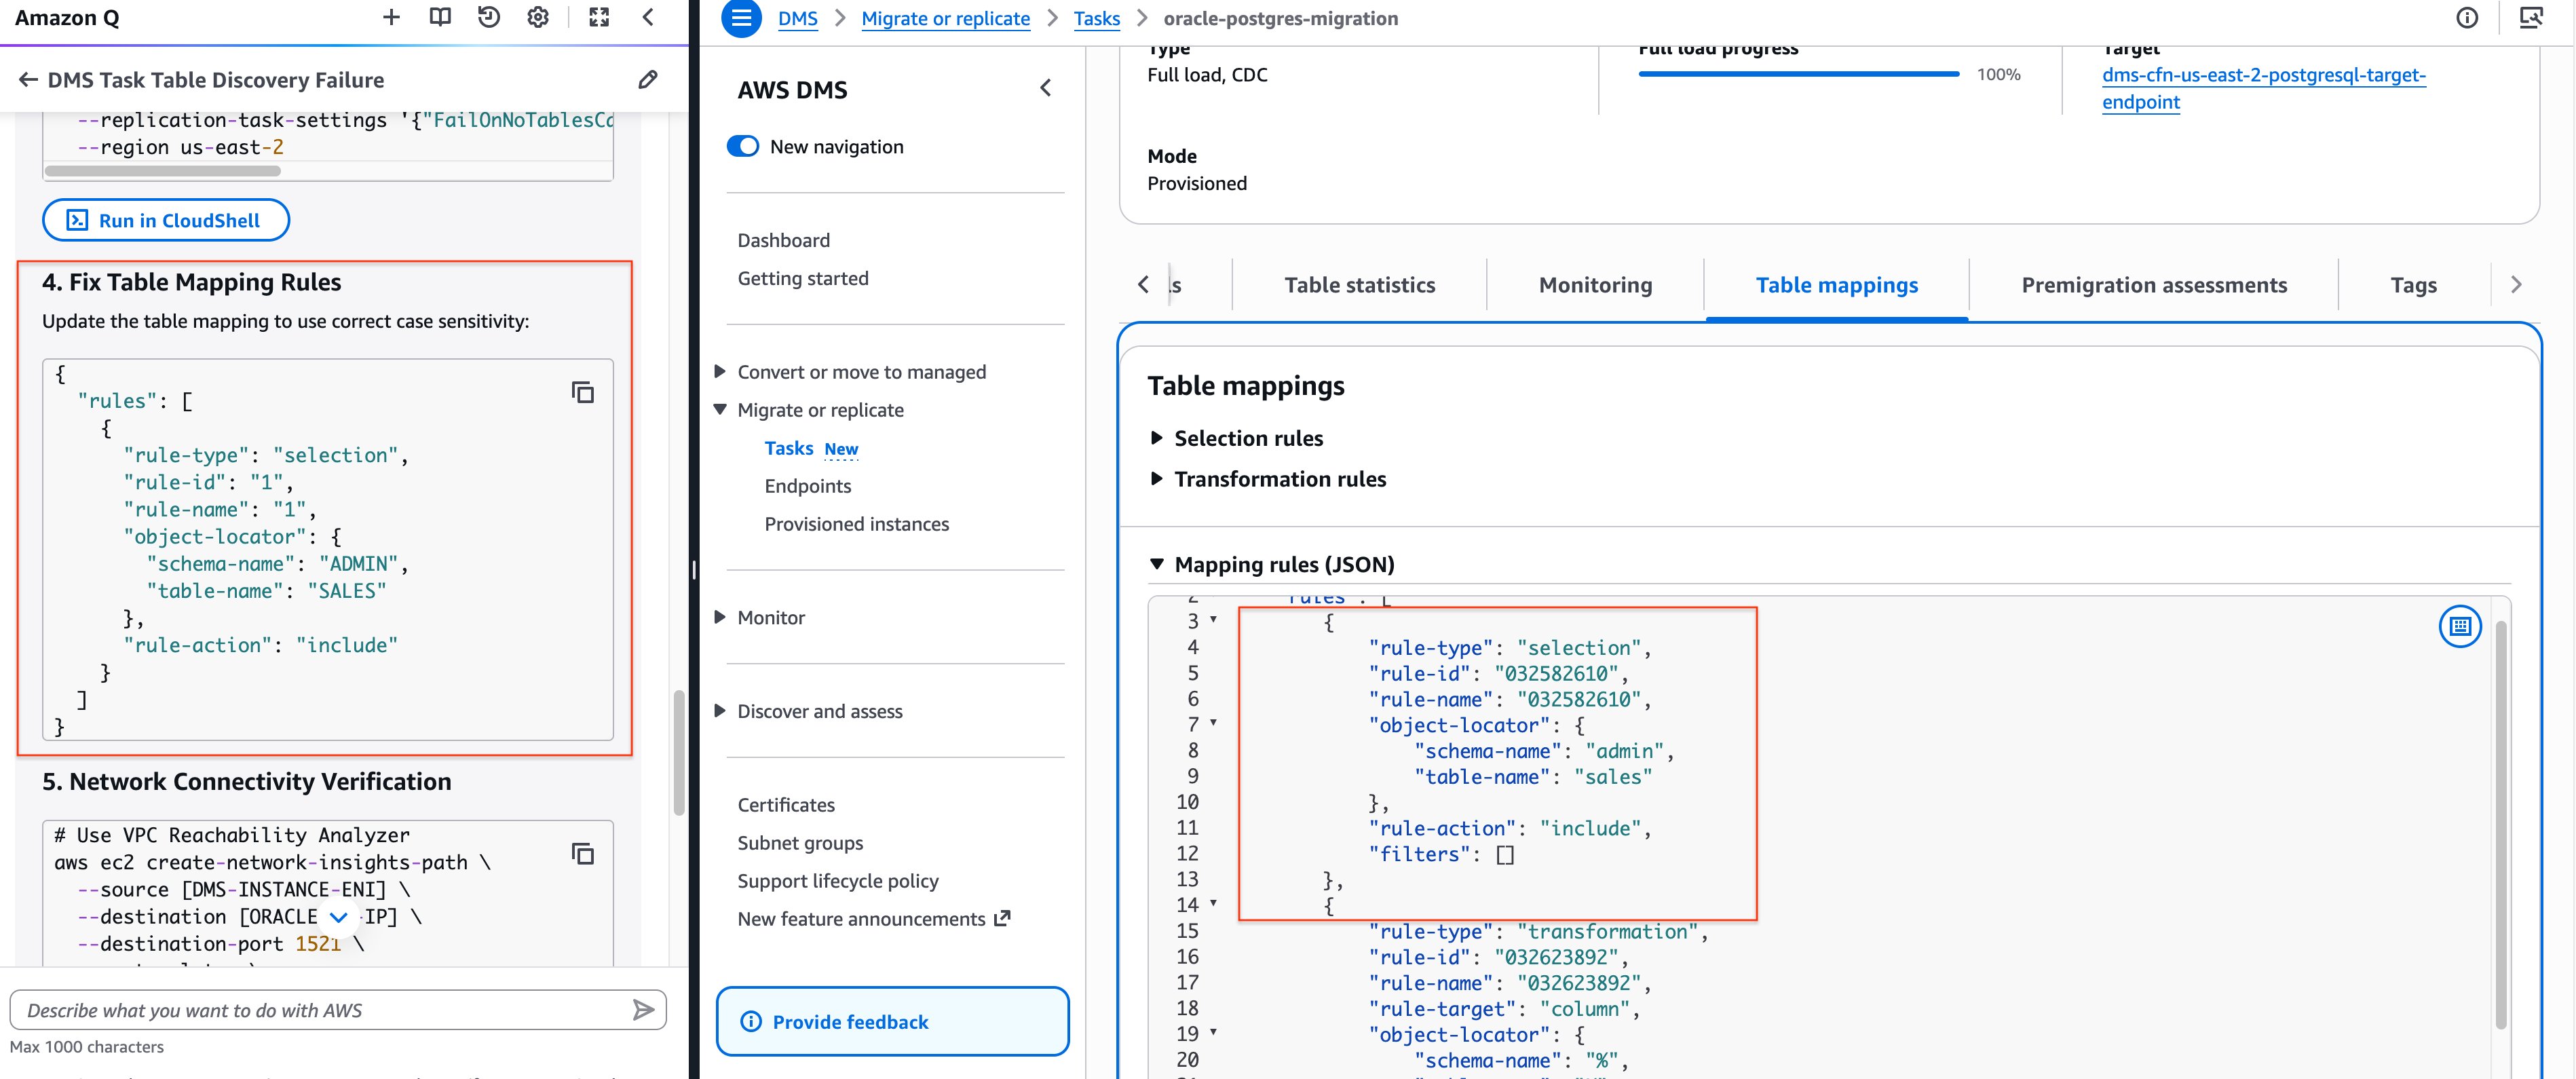This screenshot has height=1079, width=2576.
Task: Click the Run in CloudShell button
Action: pos(166,220)
